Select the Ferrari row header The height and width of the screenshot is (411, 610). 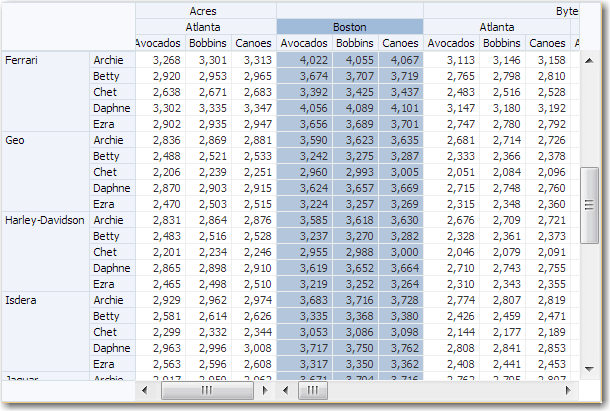(x=46, y=92)
